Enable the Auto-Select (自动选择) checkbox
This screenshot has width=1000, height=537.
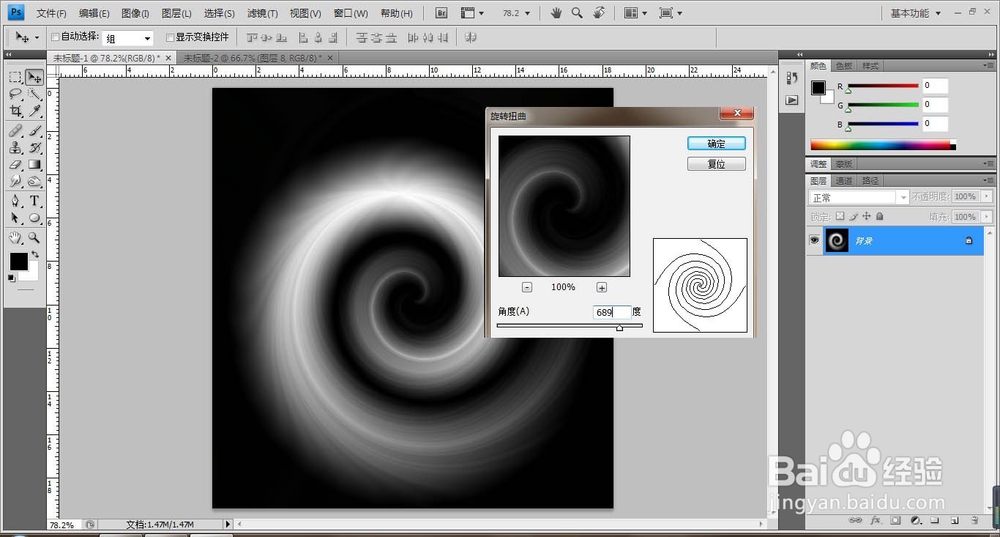point(55,38)
